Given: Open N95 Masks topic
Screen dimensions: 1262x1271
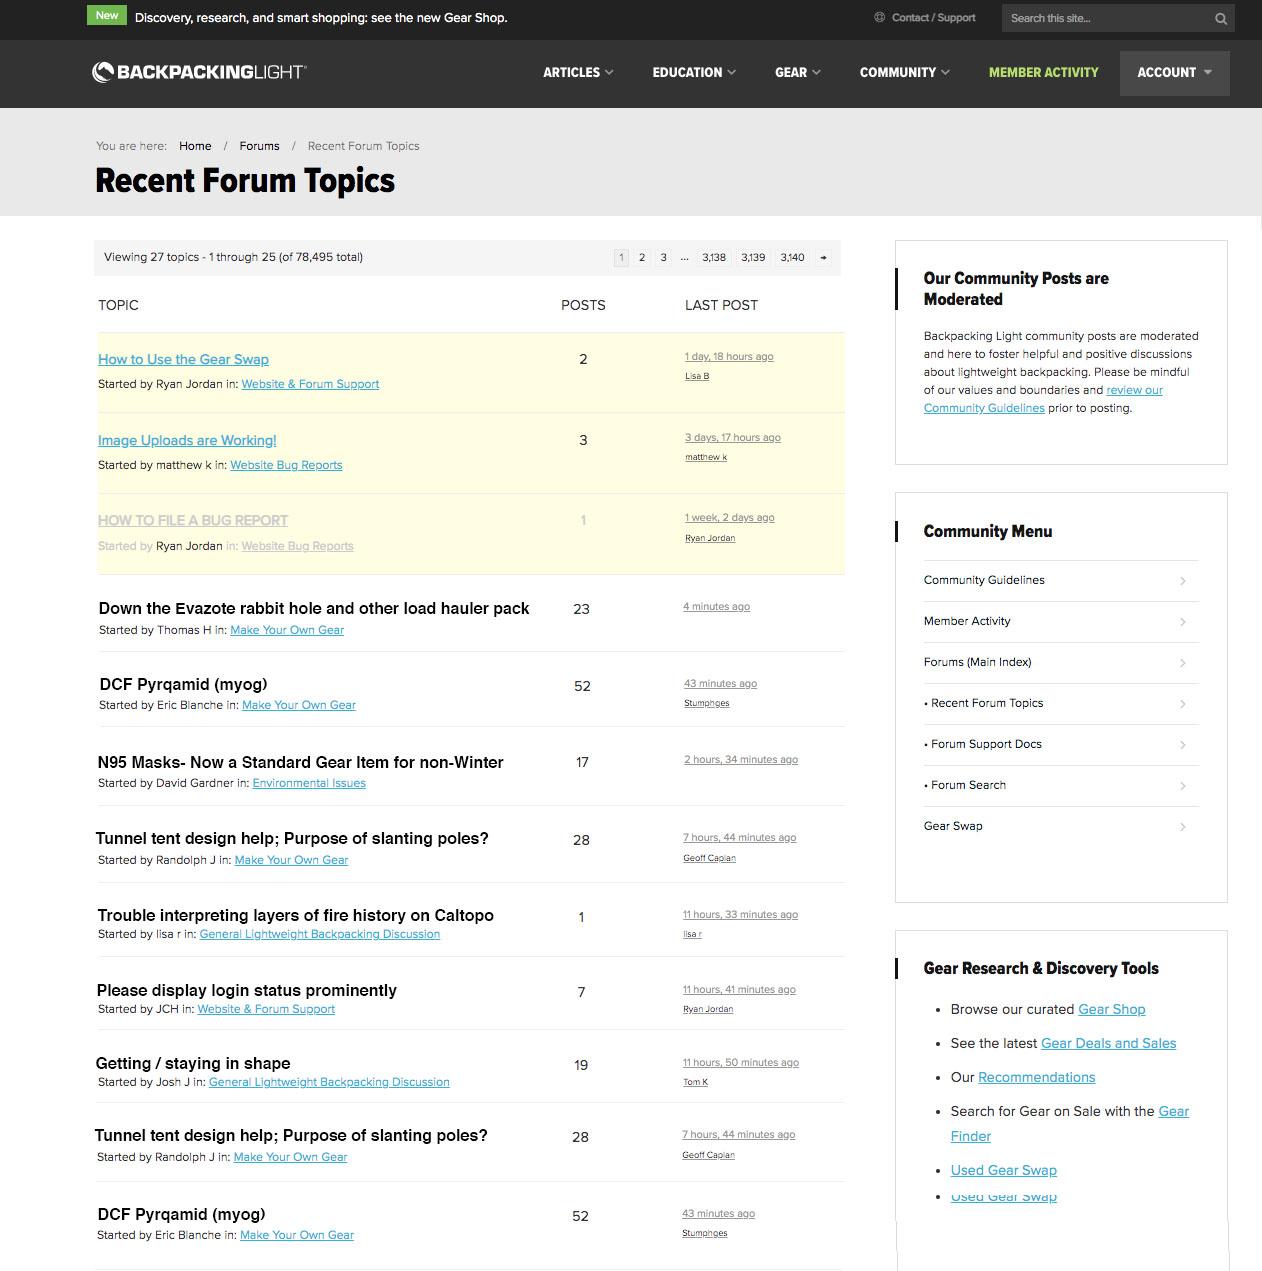Looking at the screenshot, I should click(x=301, y=762).
